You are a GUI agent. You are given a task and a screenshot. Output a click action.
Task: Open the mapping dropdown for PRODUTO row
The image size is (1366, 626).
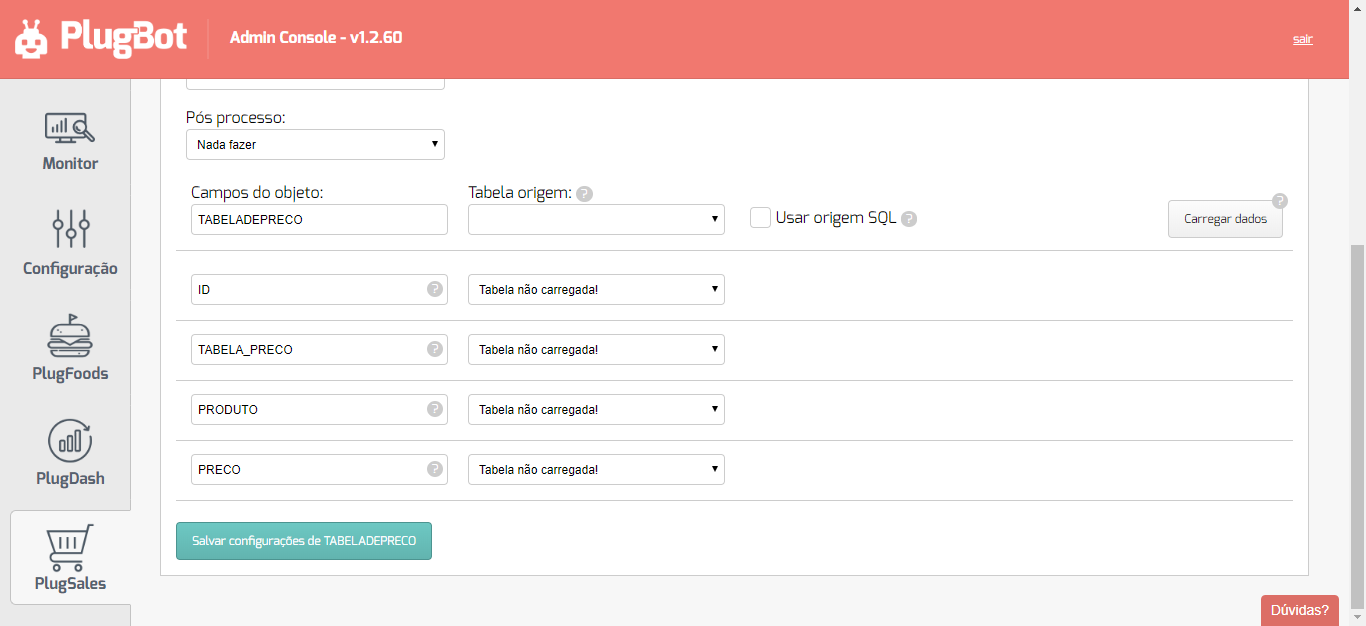tap(596, 409)
